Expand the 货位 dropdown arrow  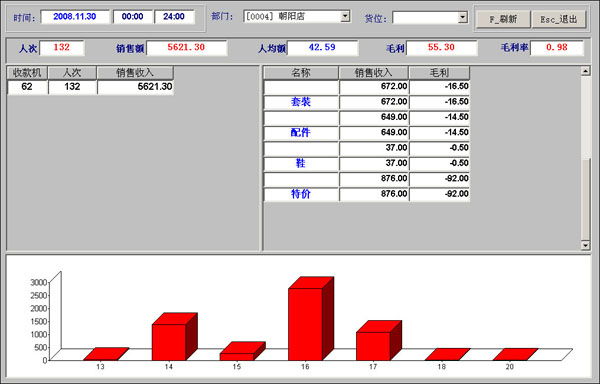coord(463,17)
